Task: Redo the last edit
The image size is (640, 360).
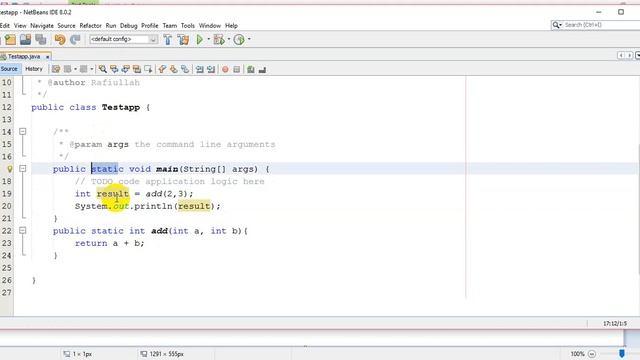Action: coord(75,40)
